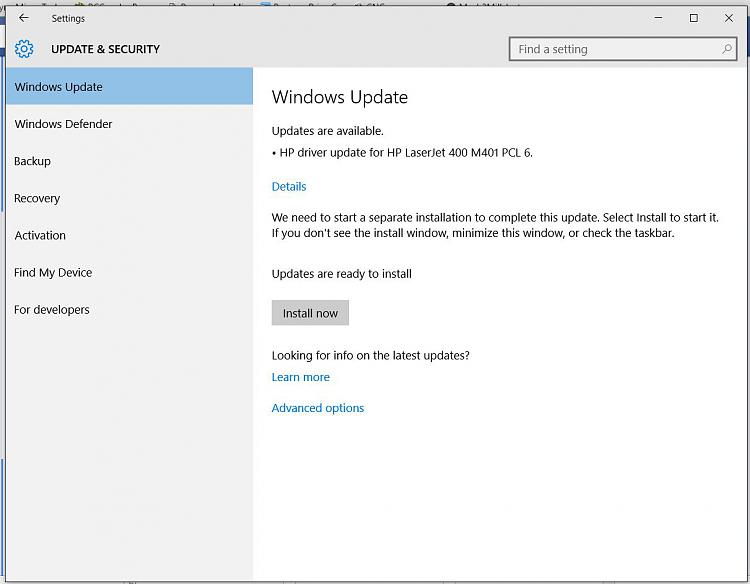Viewport: 750px width, 584px height.
Task: Click 'Looking for info on the latest updates?'
Action: (x=371, y=355)
